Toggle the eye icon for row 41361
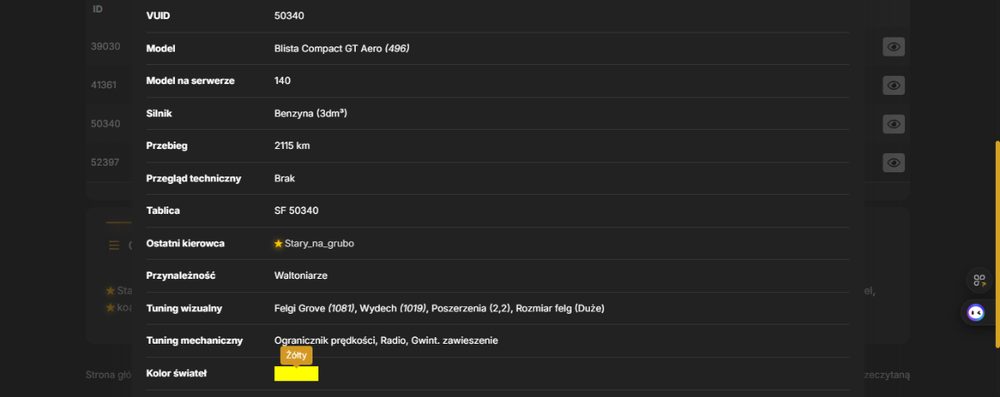 coord(893,85)
